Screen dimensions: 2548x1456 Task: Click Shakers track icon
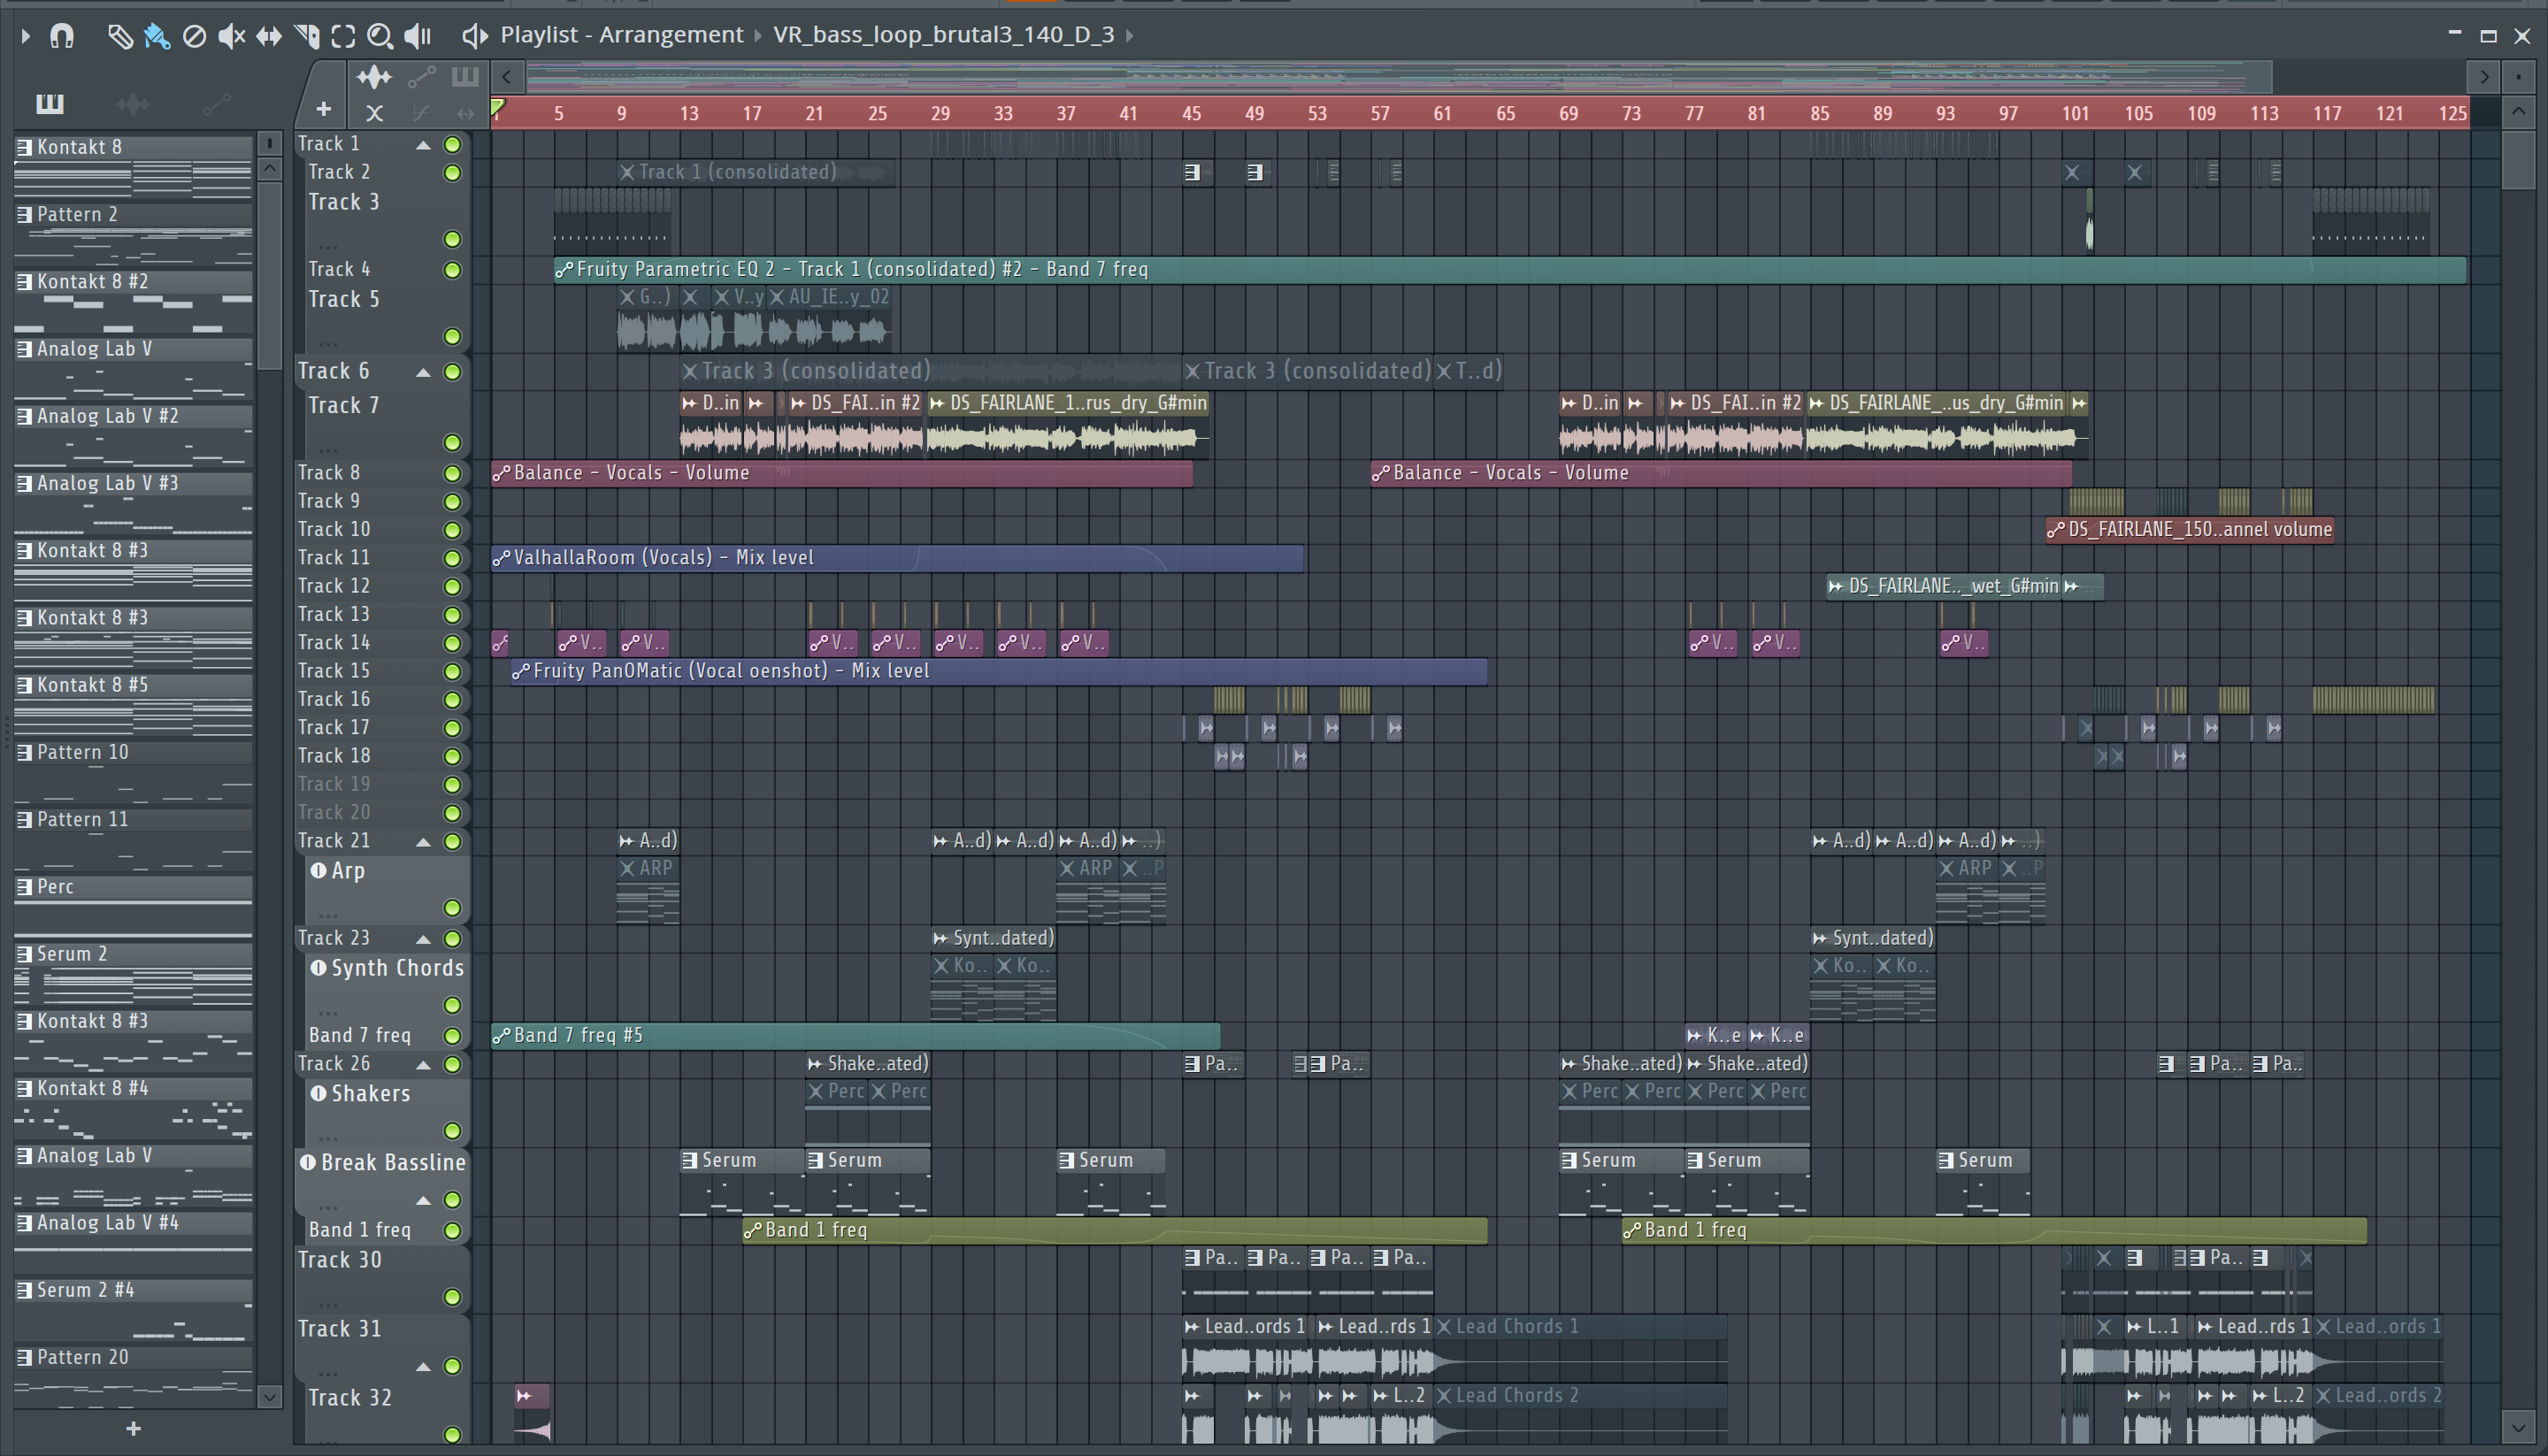(x=318, y=1093)
